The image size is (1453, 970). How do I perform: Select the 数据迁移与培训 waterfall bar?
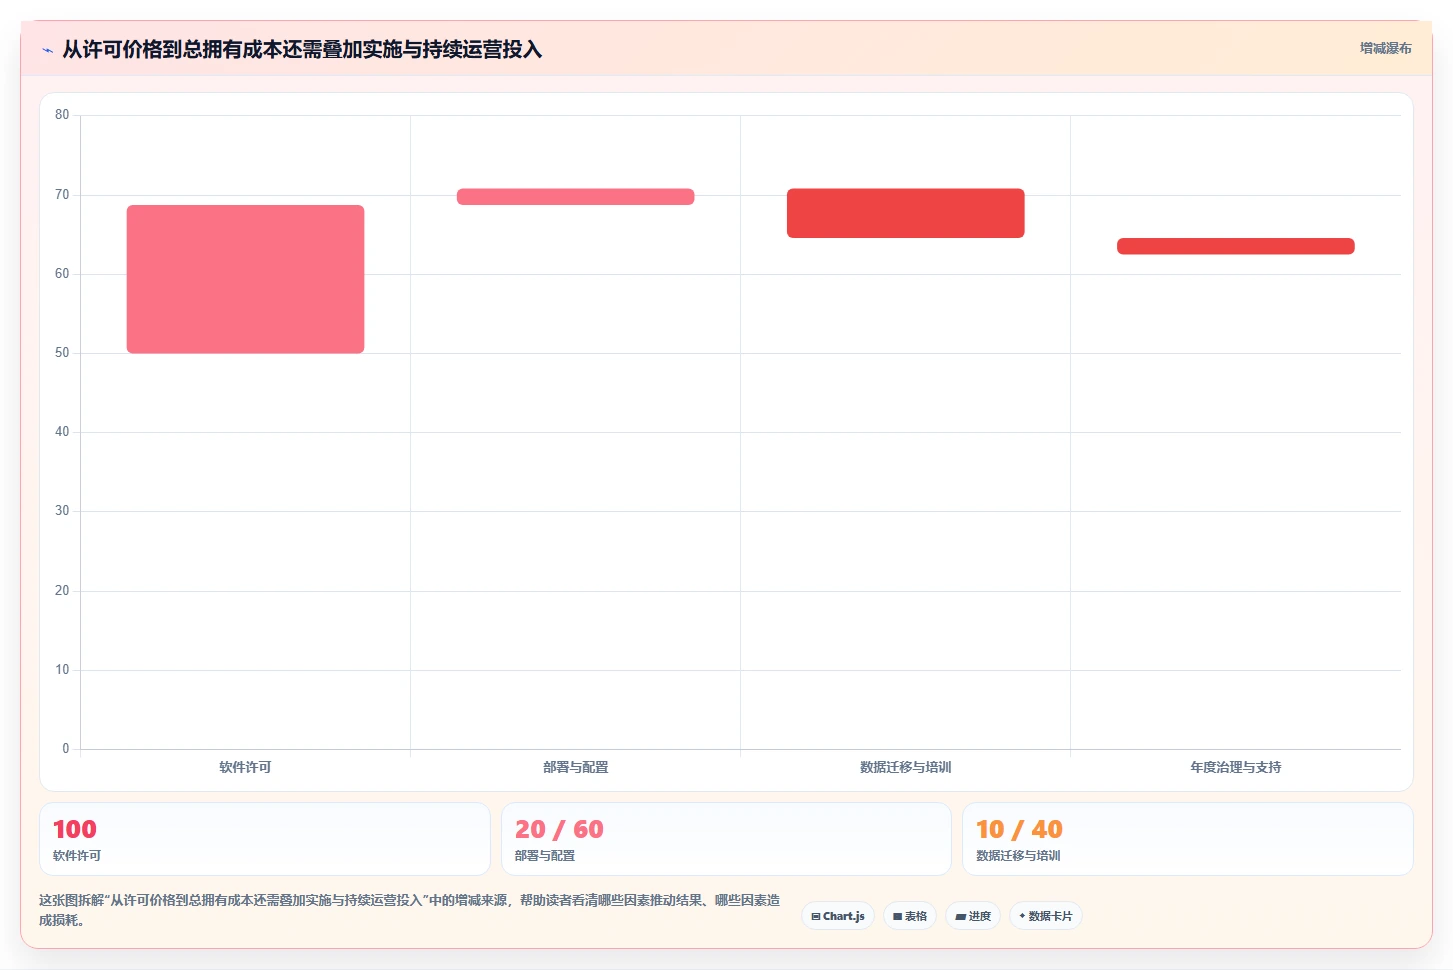[x=905, y=213]
